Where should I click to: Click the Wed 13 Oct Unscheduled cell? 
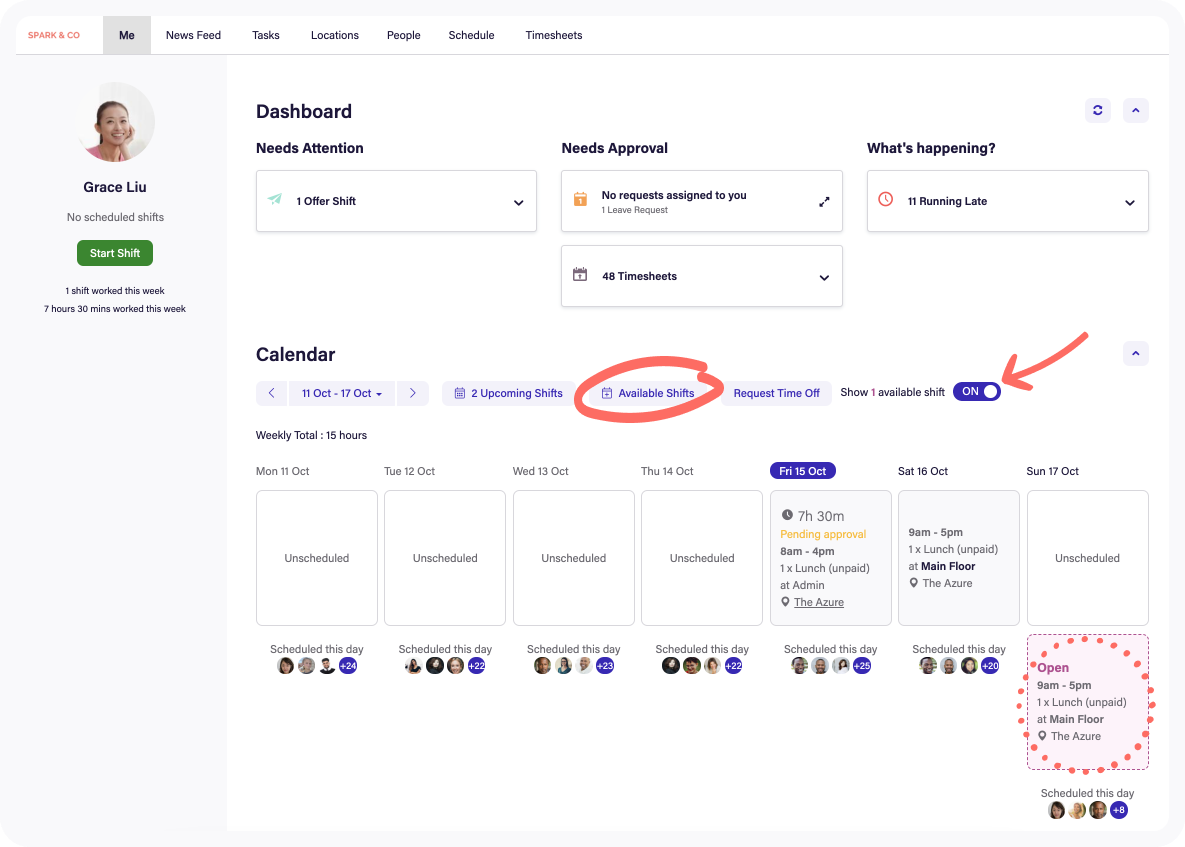[574, 558]
